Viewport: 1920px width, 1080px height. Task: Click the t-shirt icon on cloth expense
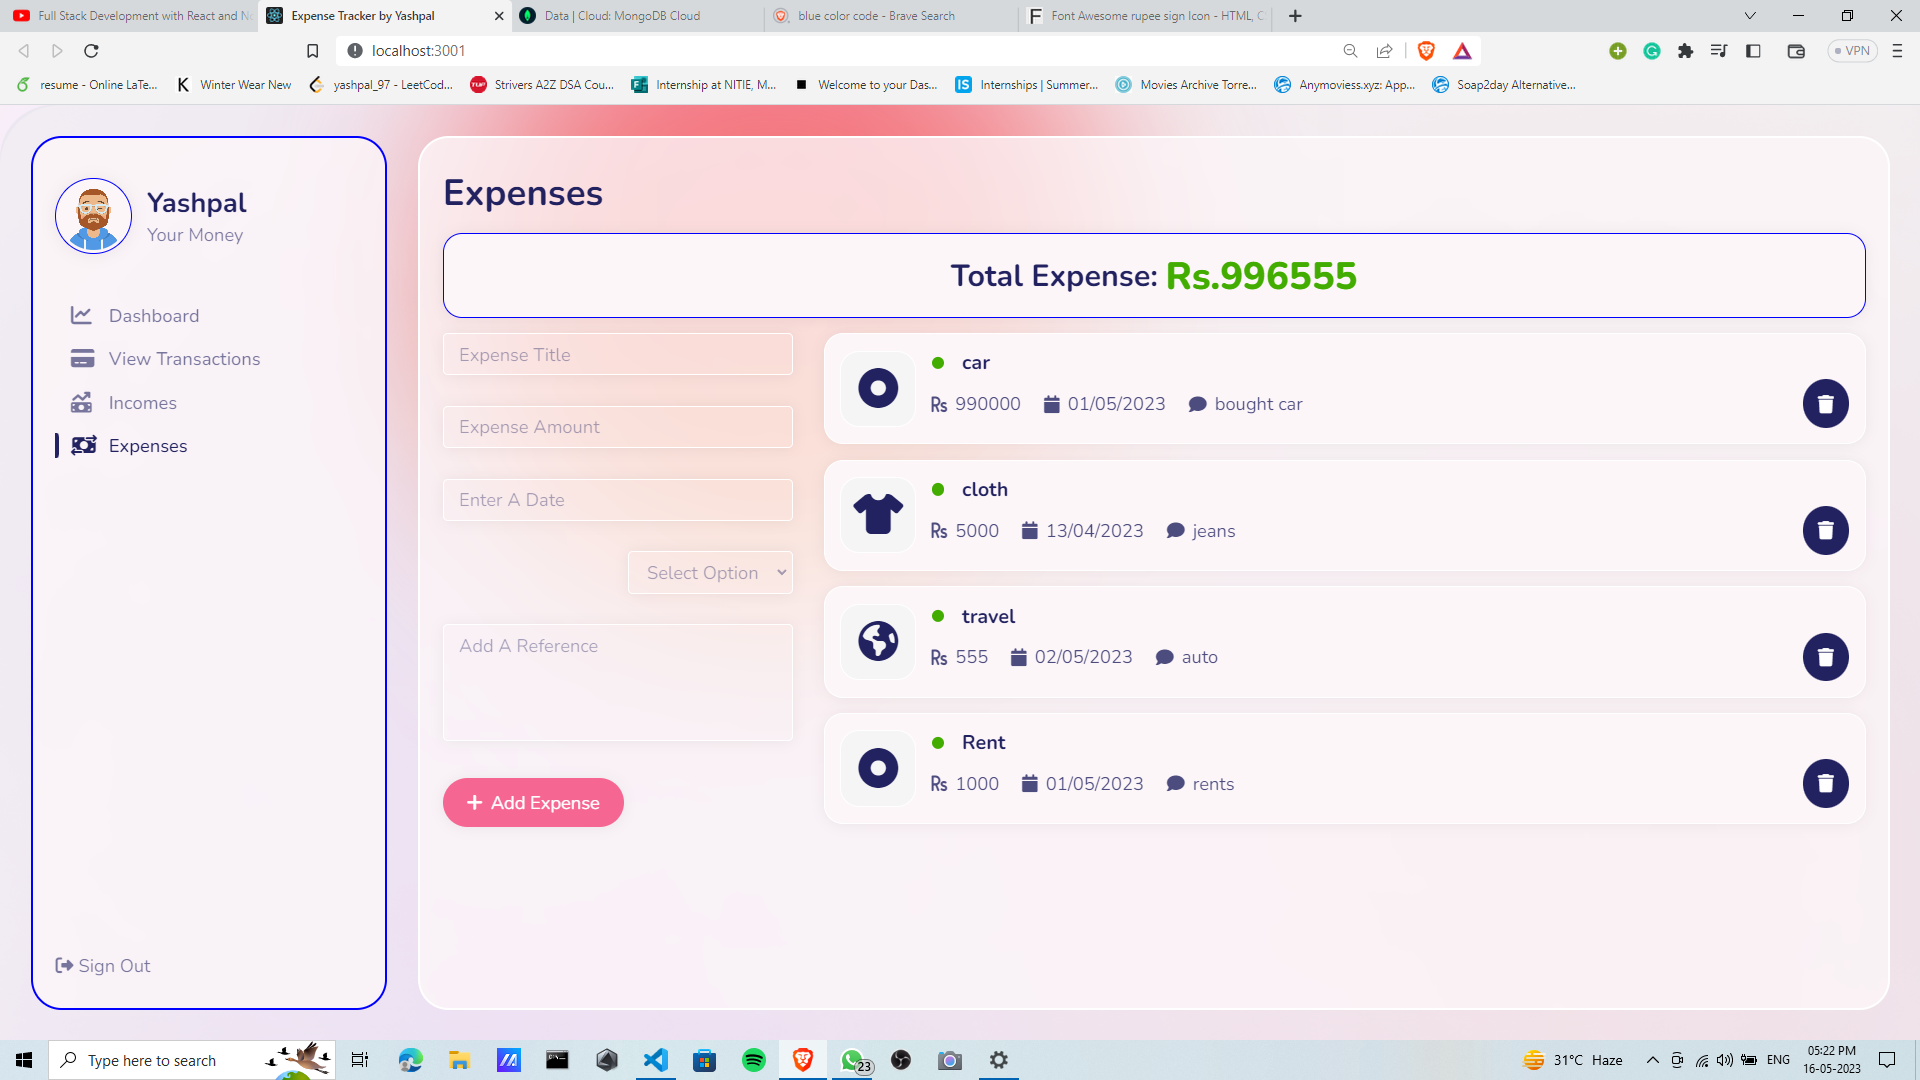point(877,515)
